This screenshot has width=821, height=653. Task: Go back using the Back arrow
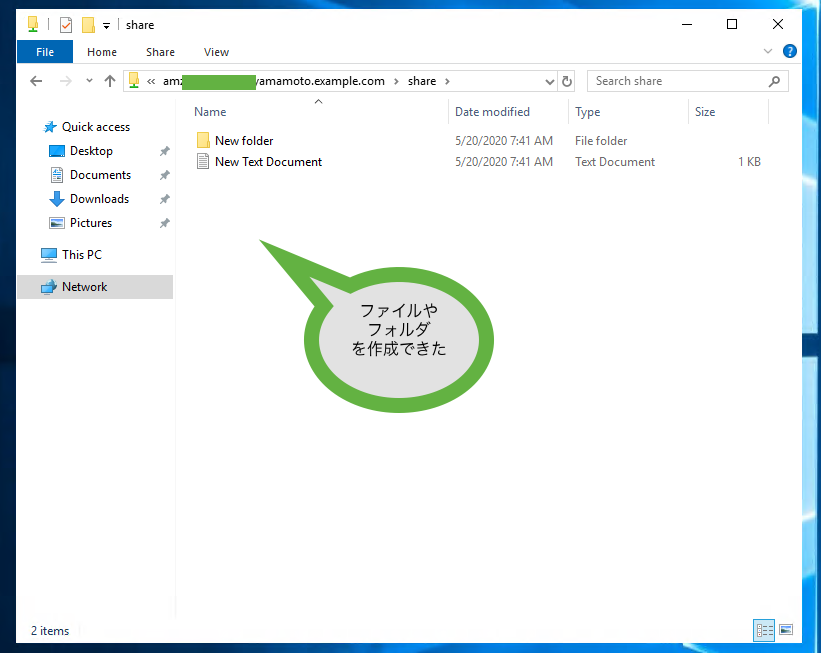pos(36,81)
